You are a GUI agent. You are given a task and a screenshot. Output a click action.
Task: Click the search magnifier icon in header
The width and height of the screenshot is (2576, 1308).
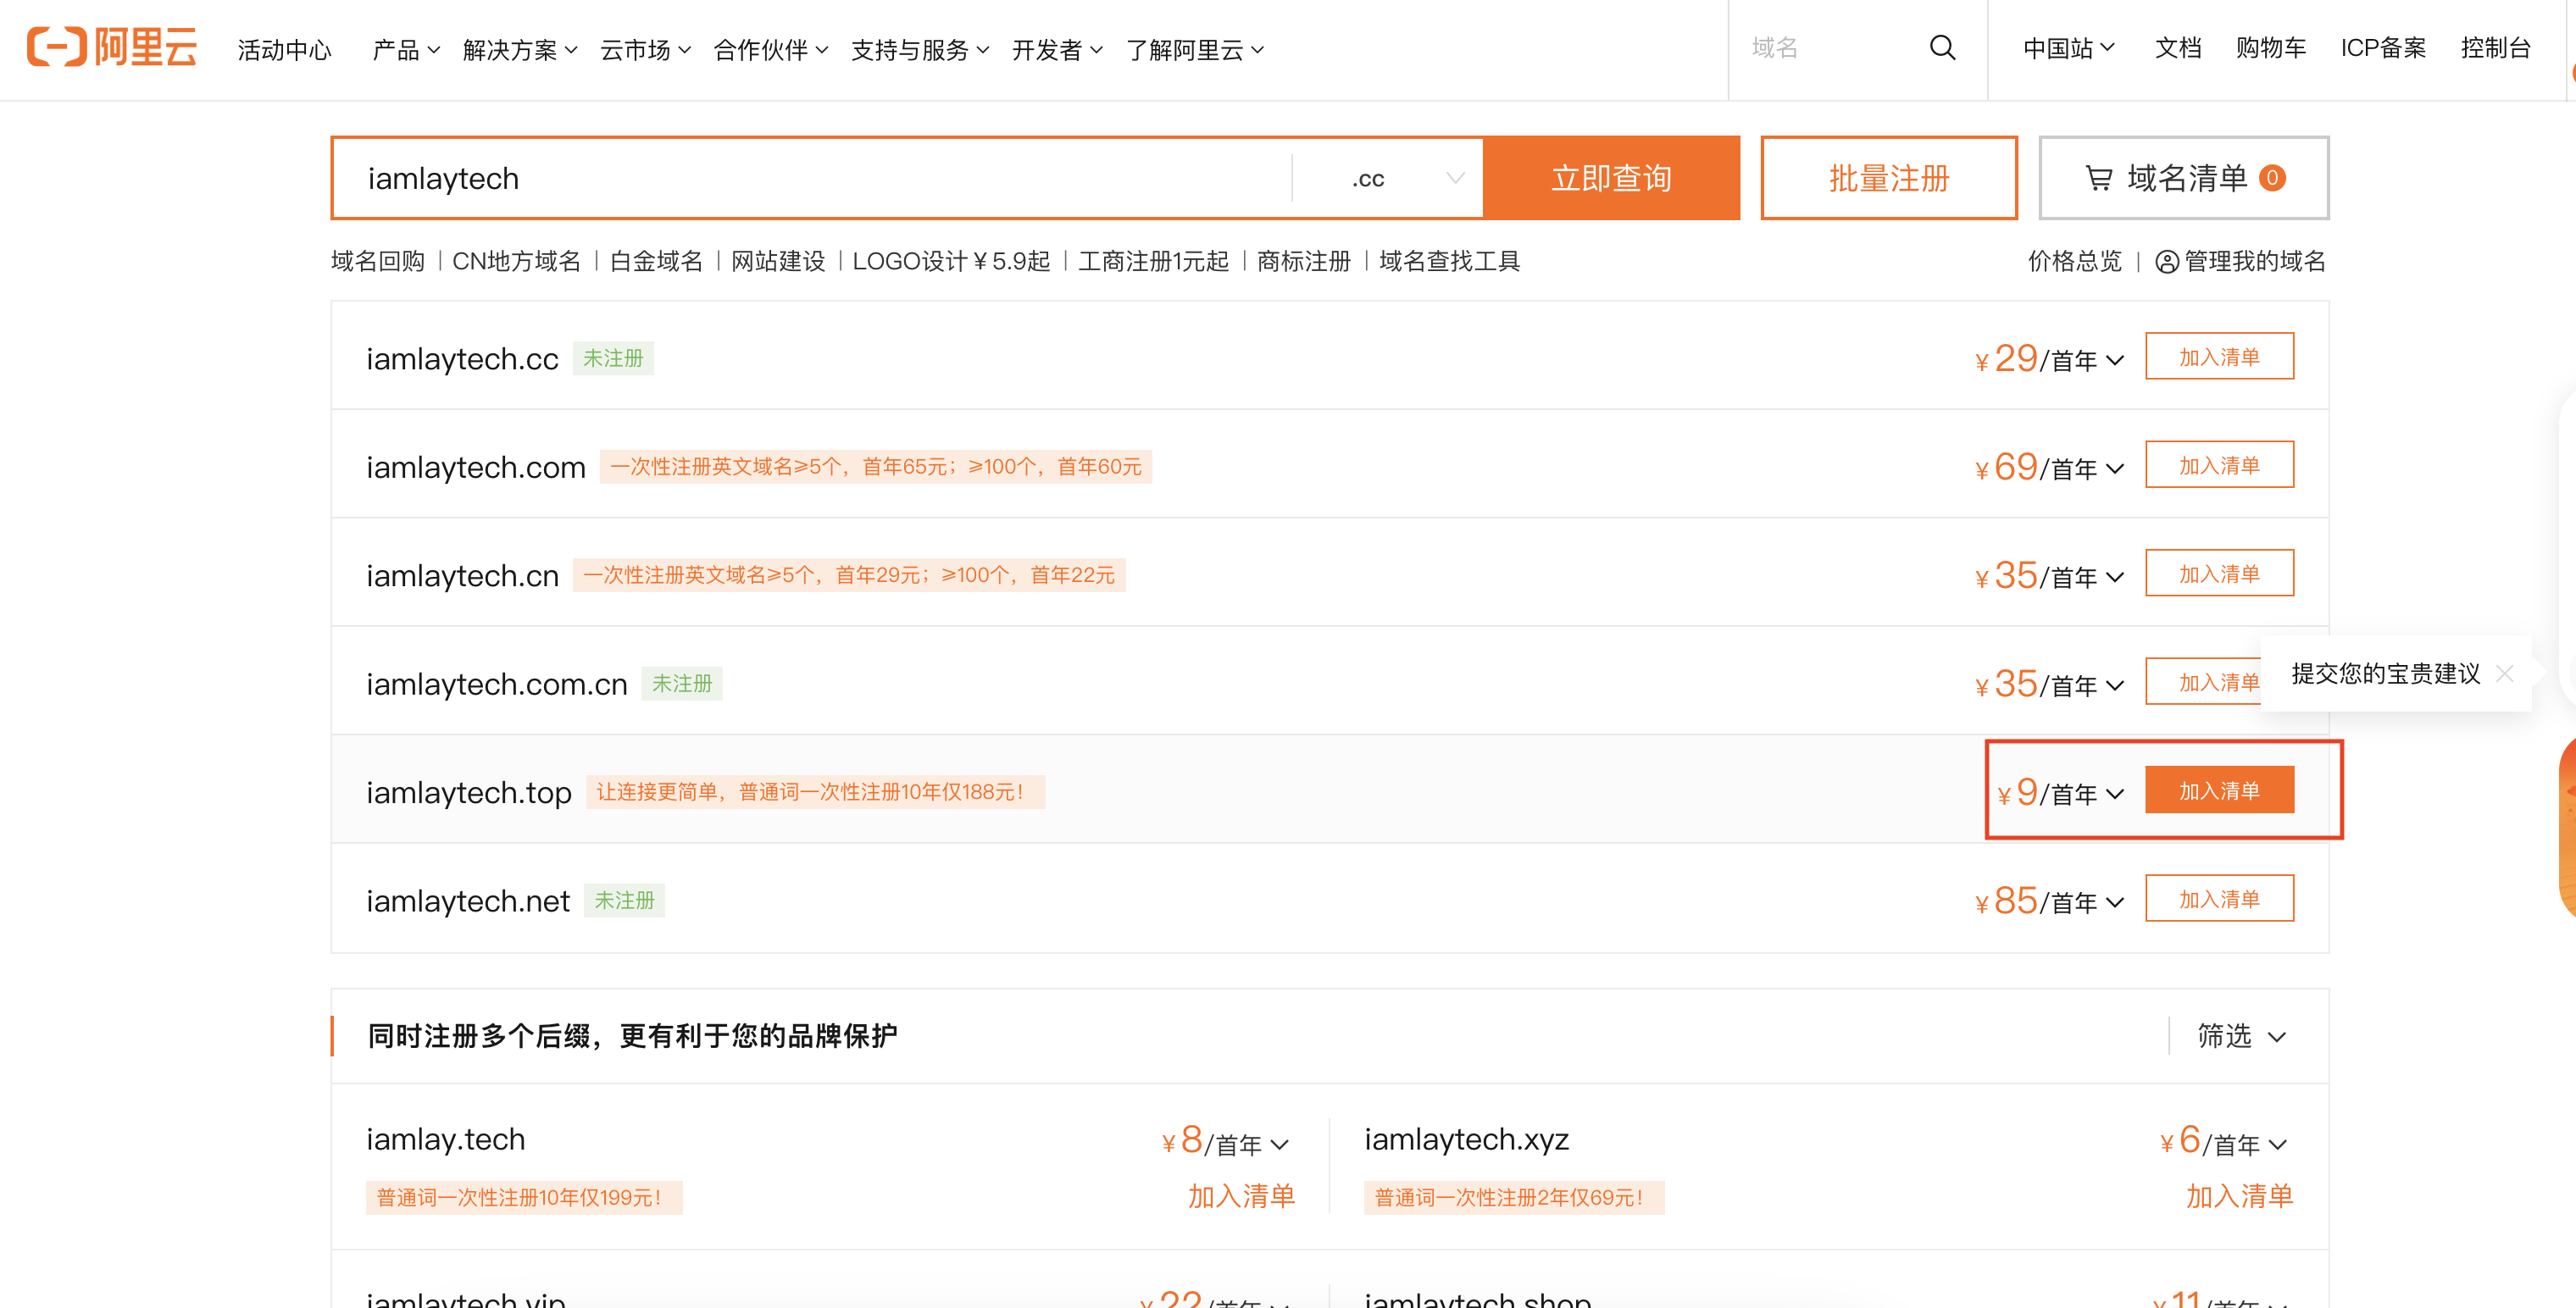click(1942, 47)
